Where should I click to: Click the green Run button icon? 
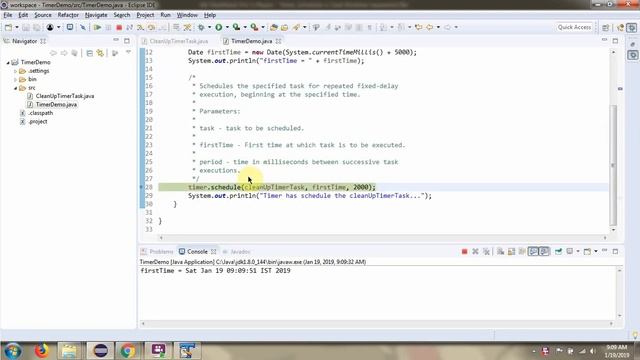point(219,27)
